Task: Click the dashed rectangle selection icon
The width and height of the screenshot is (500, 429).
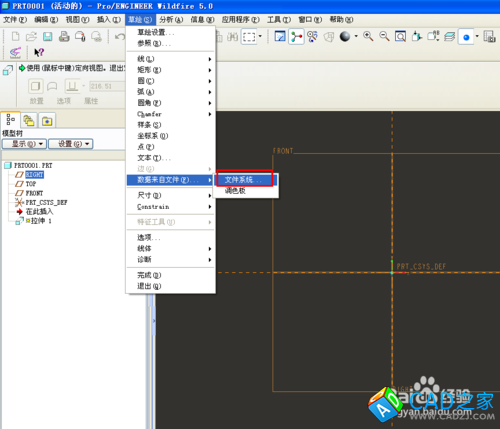Action: (249, 37)
